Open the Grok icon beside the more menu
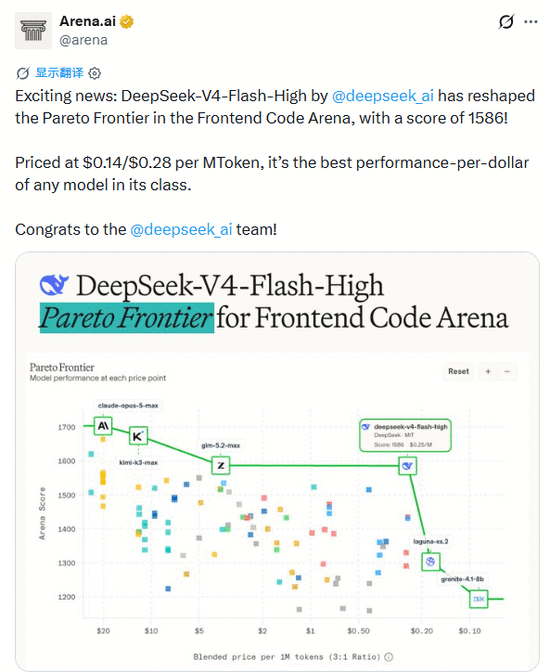Viewport: 550px width, 672px height. tap(506, 21)
